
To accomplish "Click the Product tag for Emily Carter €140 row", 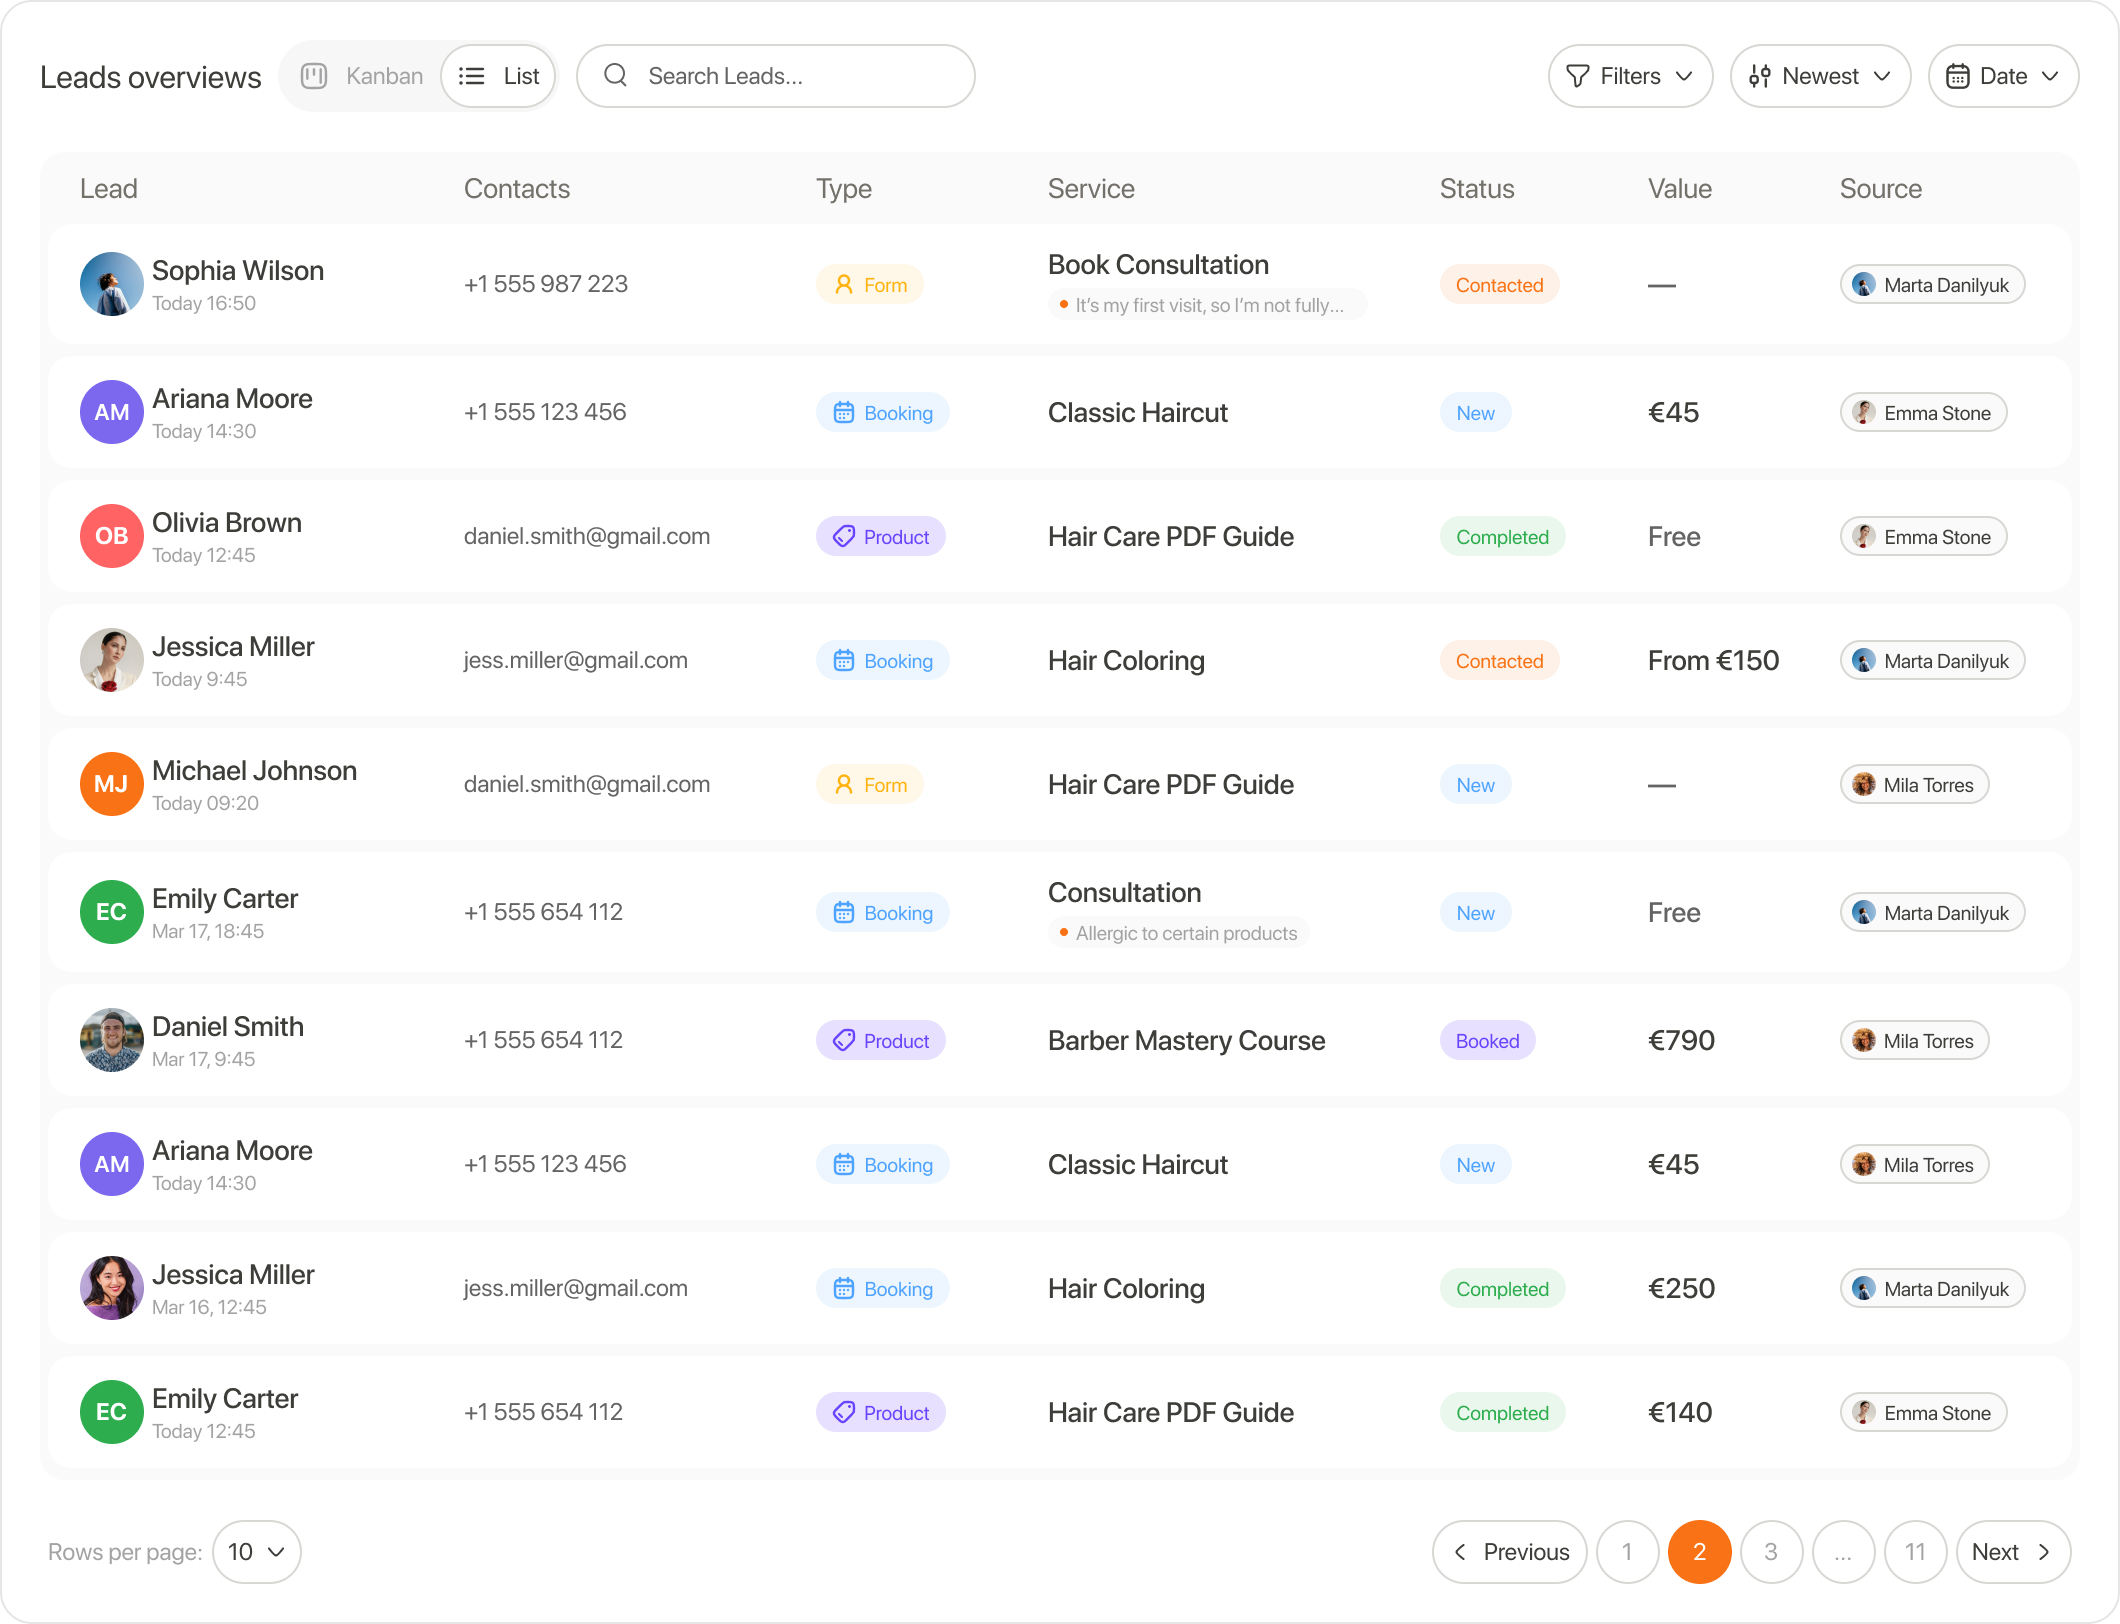I will tap(881, 1413).
